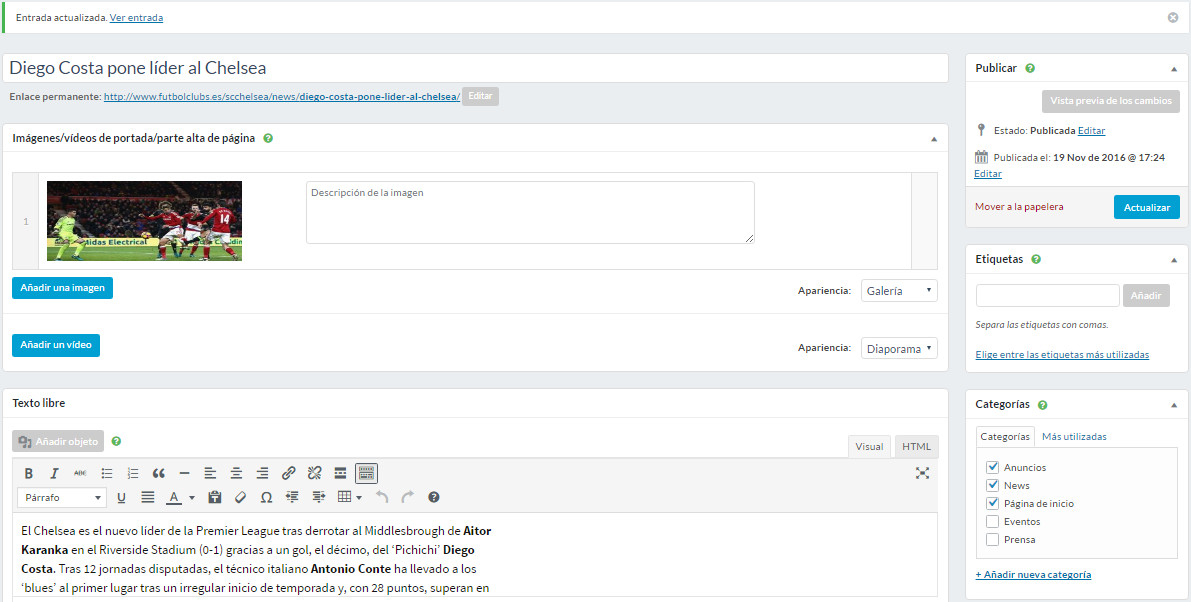Screen dimensions: 1191x602
Task: Open the Diaporama appearance dropdown
Action: (899, 348)
